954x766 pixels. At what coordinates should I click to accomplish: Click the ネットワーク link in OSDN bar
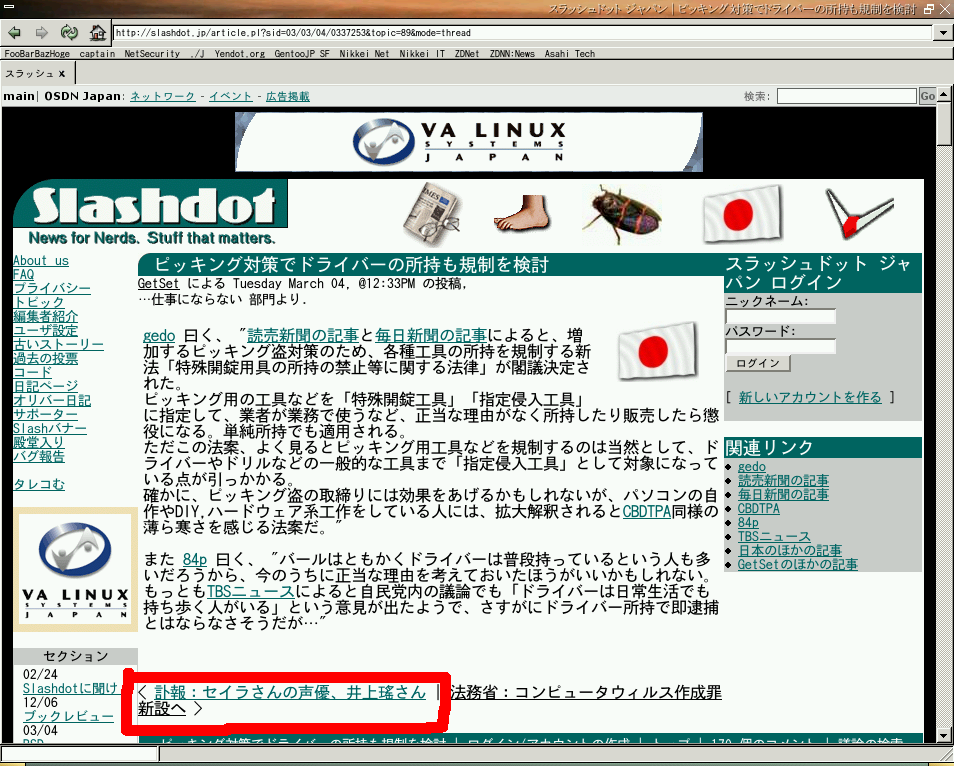coord(162,96)
